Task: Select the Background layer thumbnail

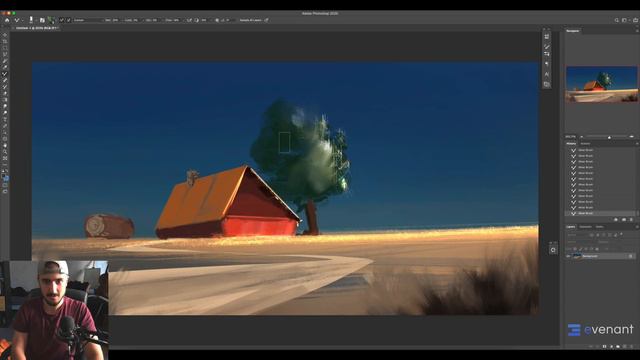Action: point(578,256)
